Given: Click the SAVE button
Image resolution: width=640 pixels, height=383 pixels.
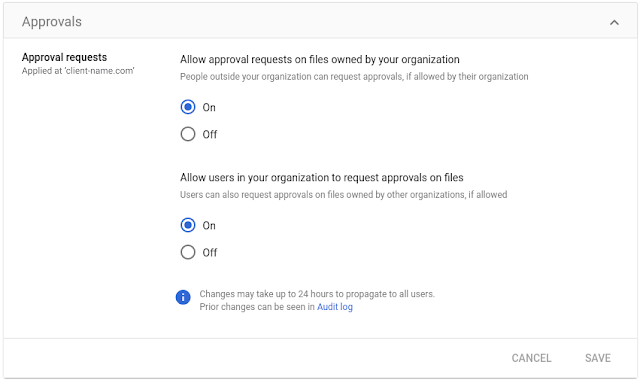Looking at the screenshot, I should 598,358.
